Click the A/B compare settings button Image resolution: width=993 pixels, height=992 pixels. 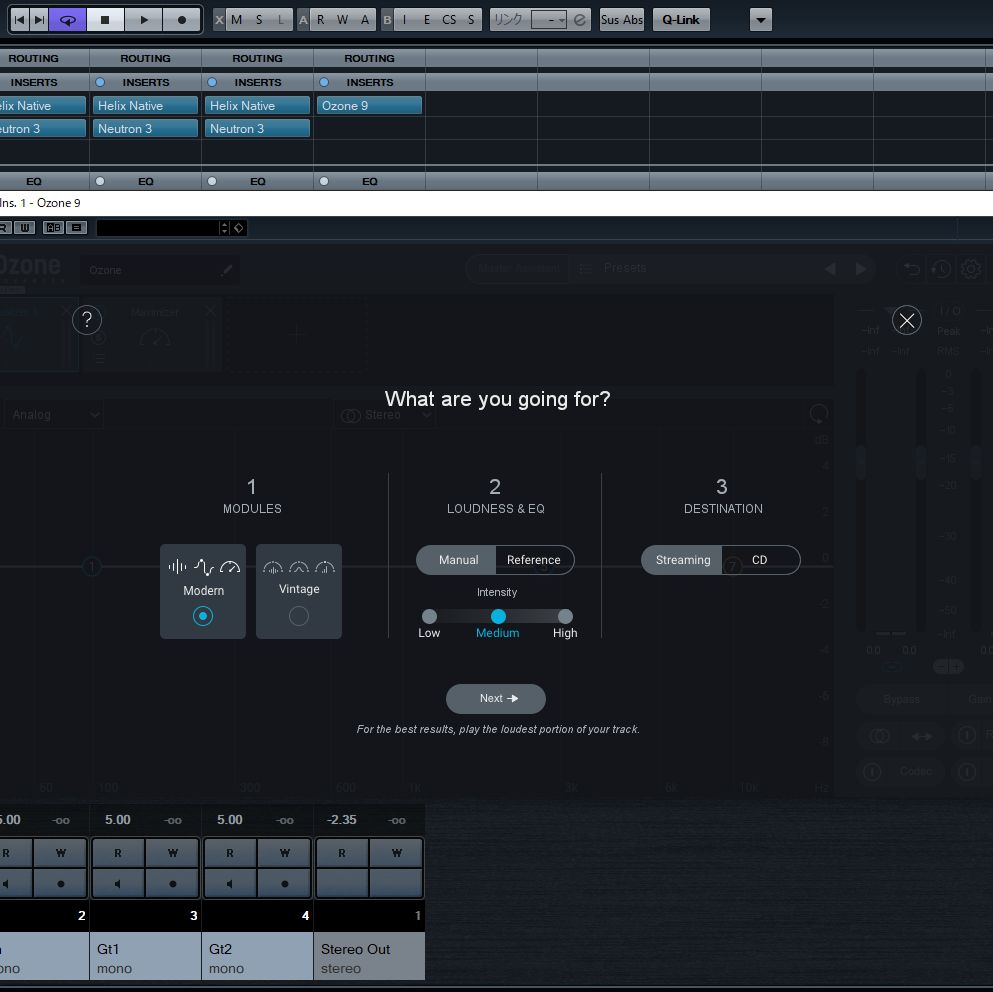[53, 227]
